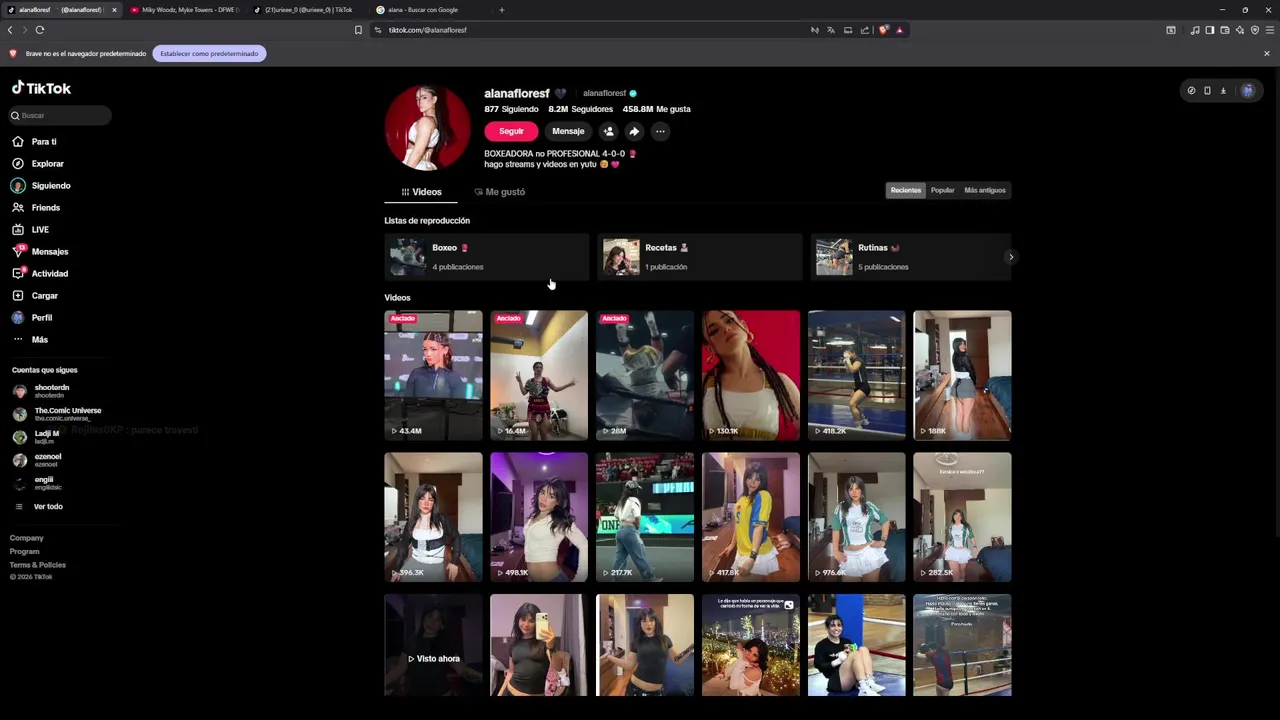Click the phone app icon in top-right pill

pyautogui.click(x=1207, y=91)
